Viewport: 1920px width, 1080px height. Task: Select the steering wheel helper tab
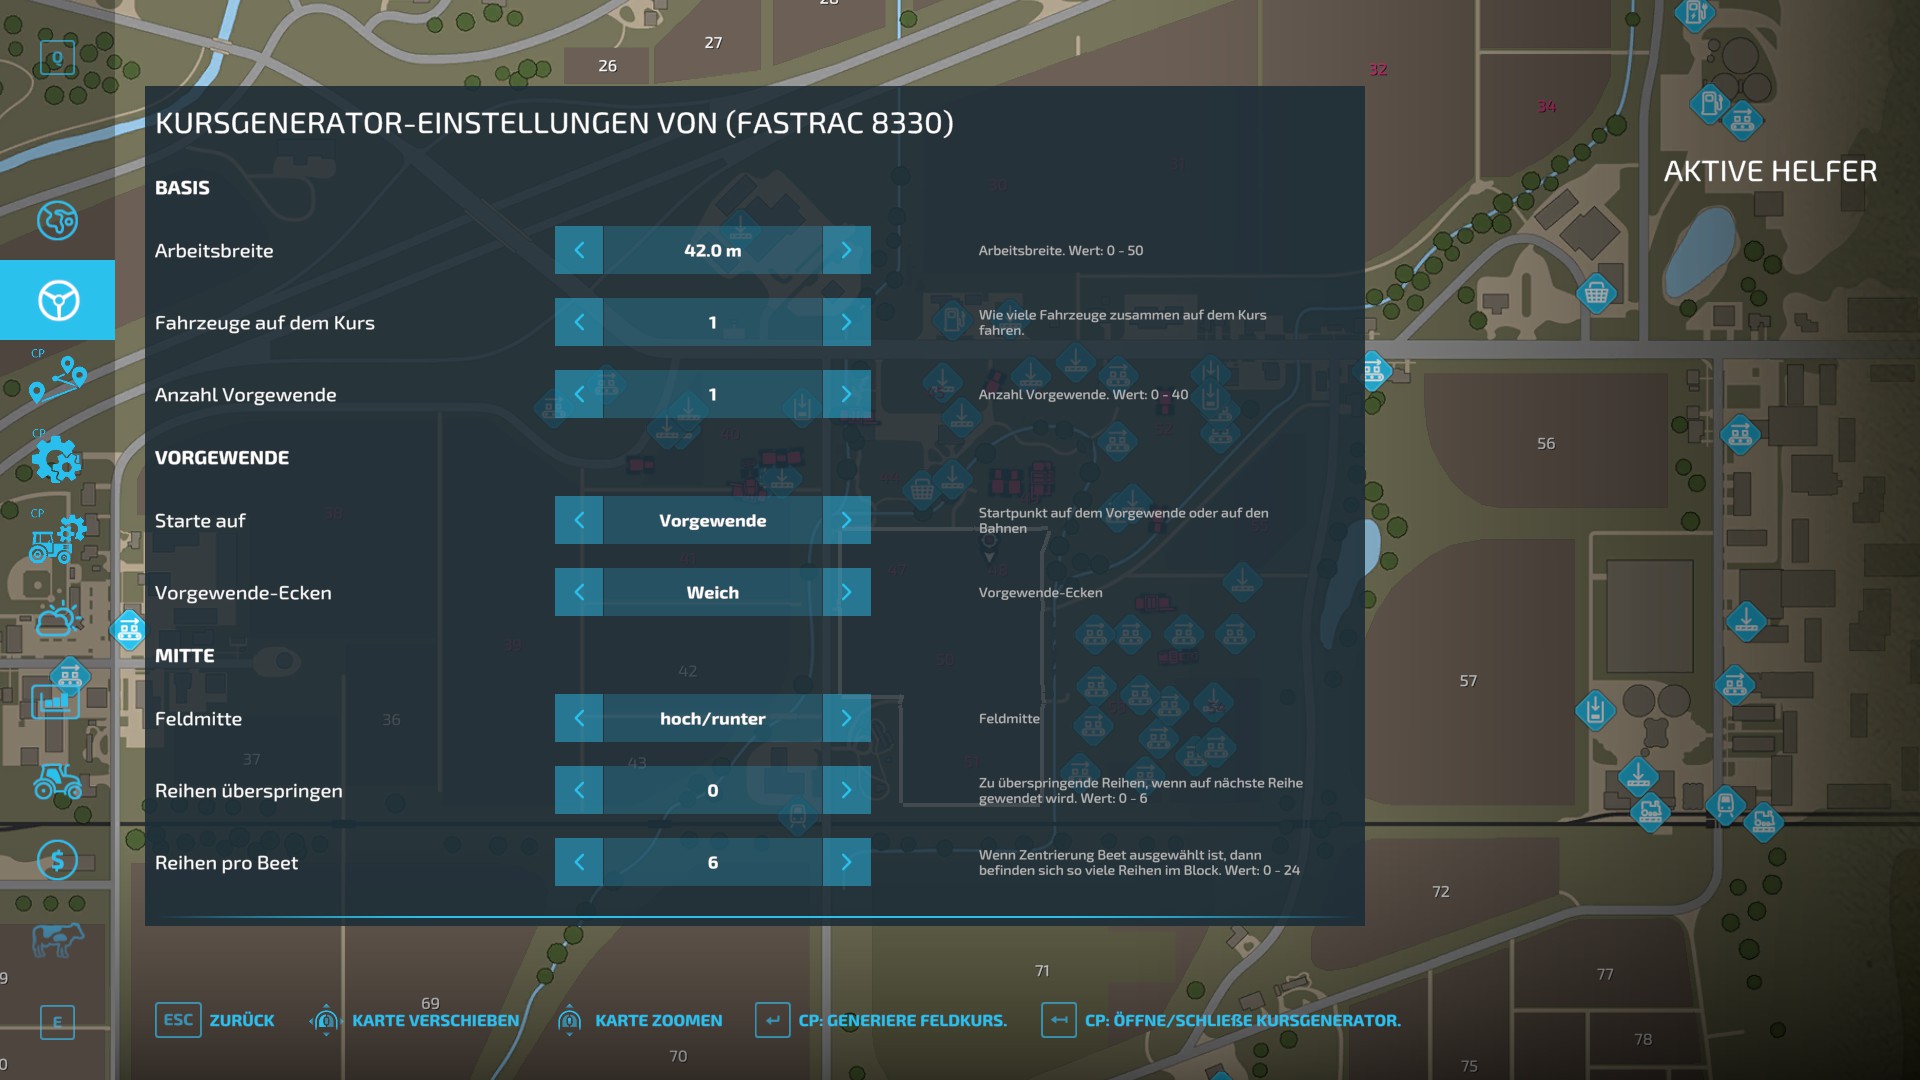click(x=57, y=300)
